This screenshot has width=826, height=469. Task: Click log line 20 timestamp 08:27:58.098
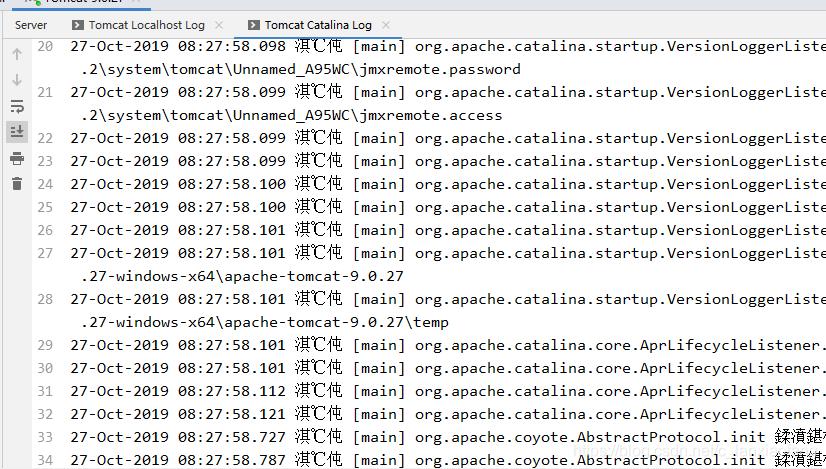coord(232,46)
